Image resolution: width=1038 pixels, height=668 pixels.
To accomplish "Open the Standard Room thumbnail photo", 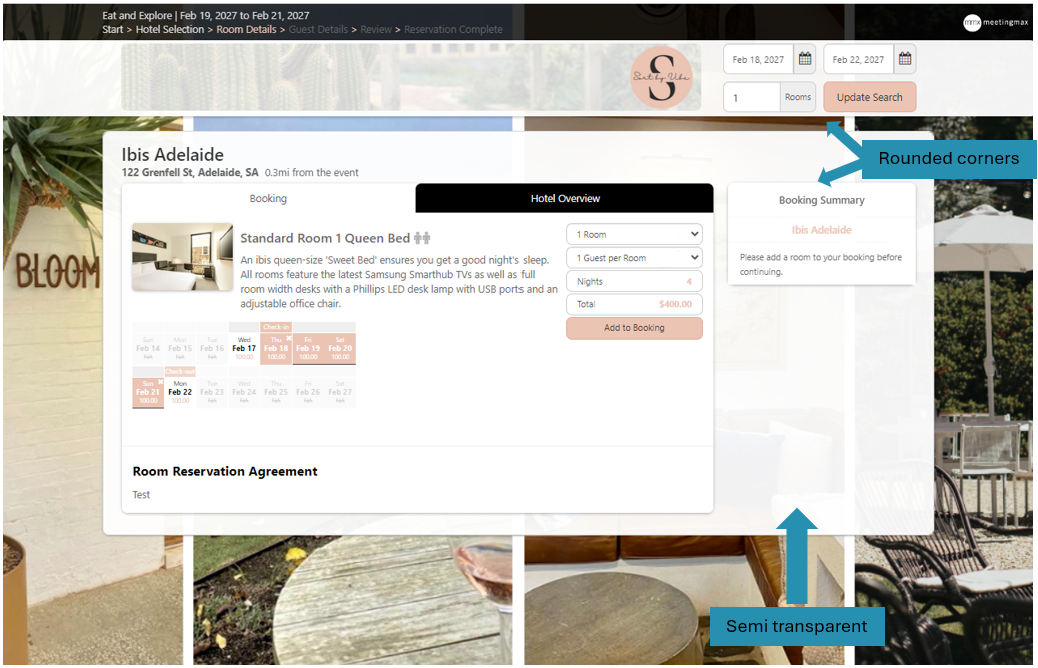I will click(182, 257).
